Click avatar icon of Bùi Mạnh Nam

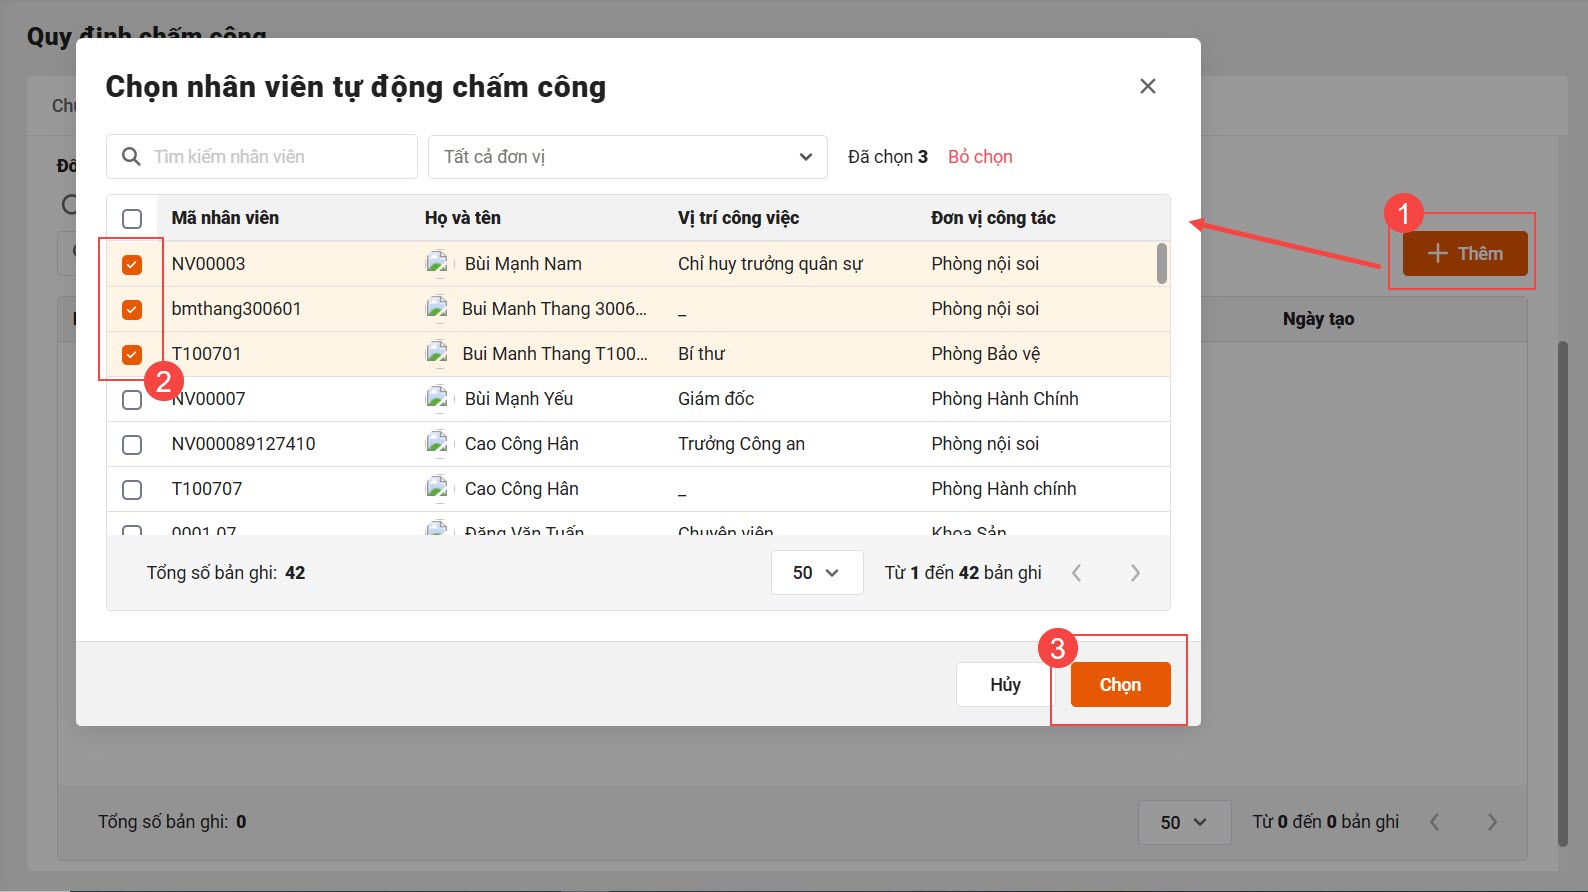pos(437,264)
